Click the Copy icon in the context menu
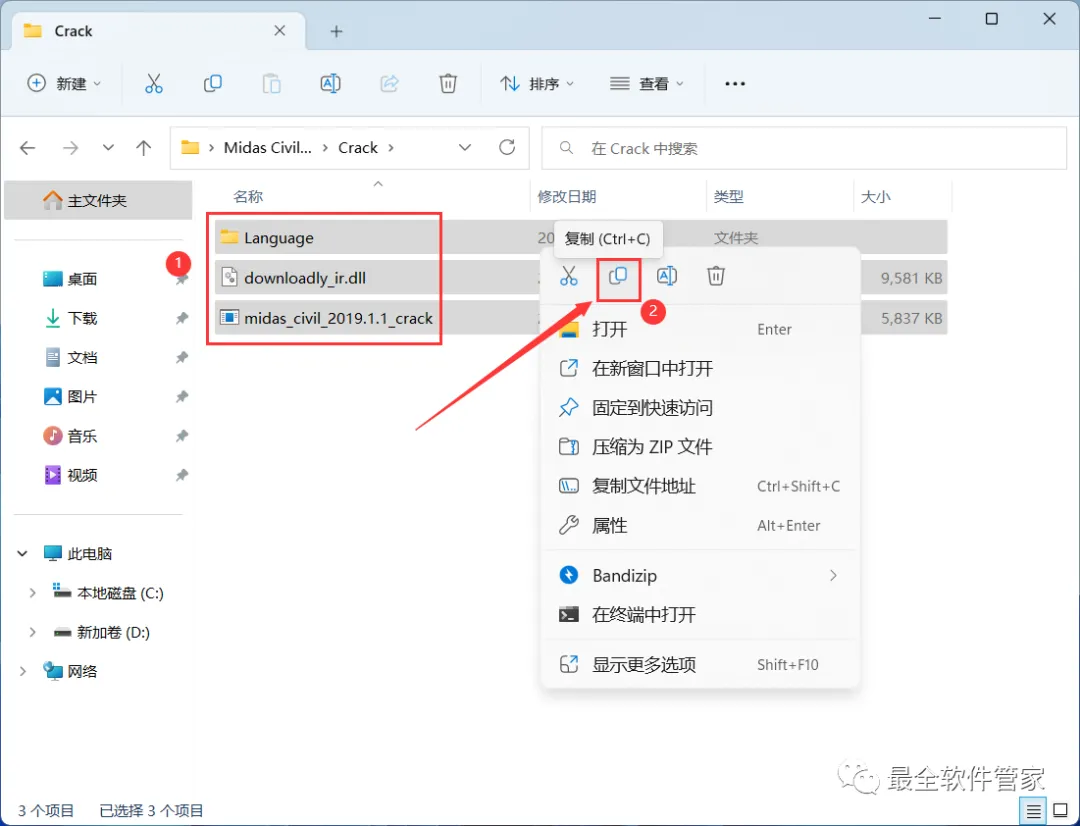 coord(618,276)
